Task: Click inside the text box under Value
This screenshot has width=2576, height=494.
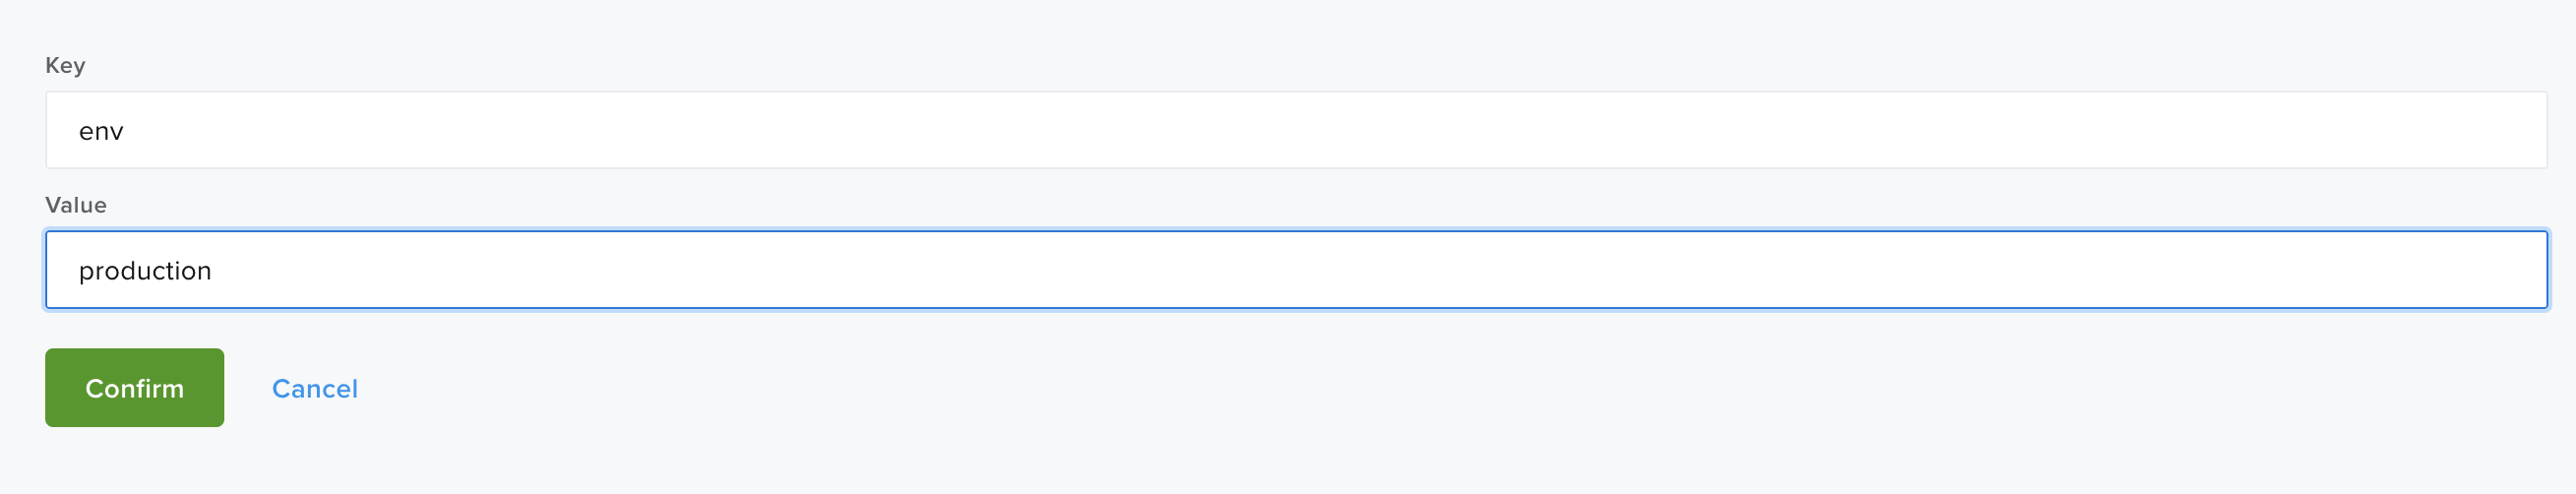Action: click(1295, 270)
